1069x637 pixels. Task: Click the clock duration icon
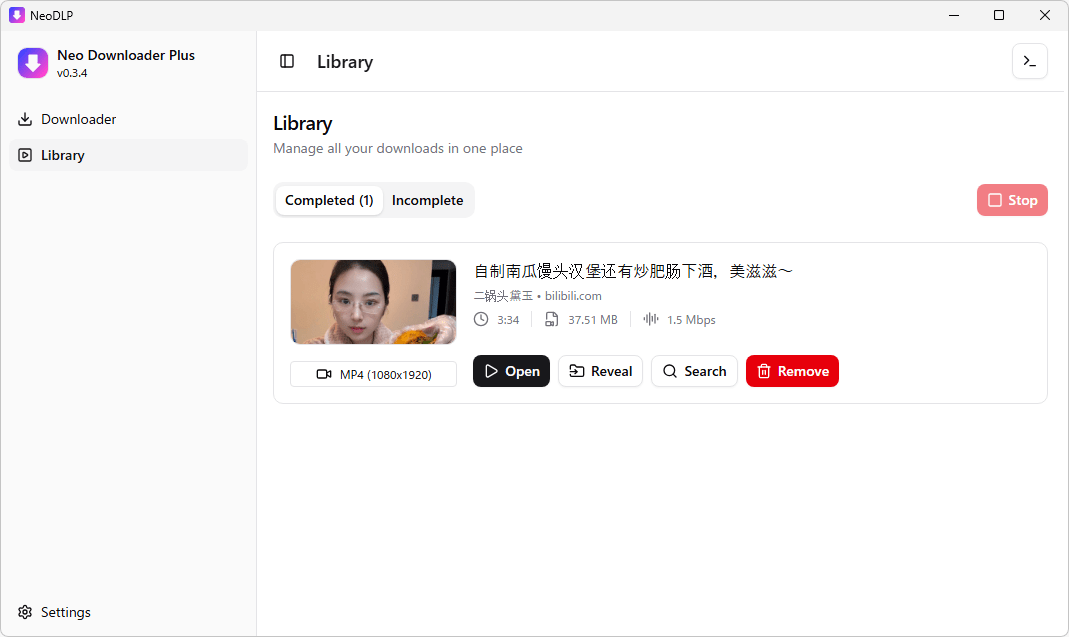point(481,320)
